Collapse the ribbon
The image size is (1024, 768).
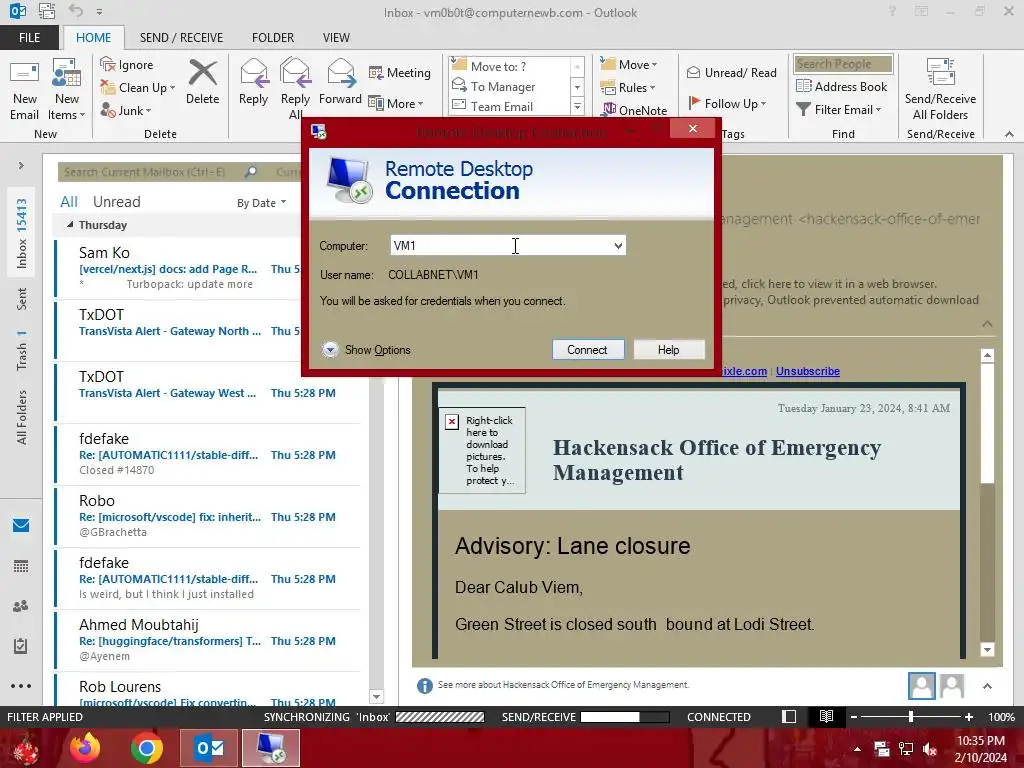pos(1009,134)
